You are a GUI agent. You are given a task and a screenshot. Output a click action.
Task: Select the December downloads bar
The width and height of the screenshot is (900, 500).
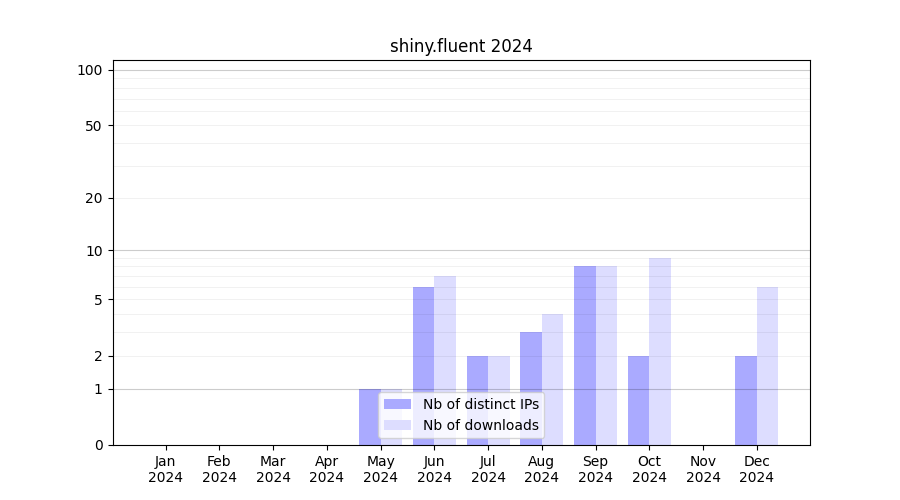coord(767,365)
